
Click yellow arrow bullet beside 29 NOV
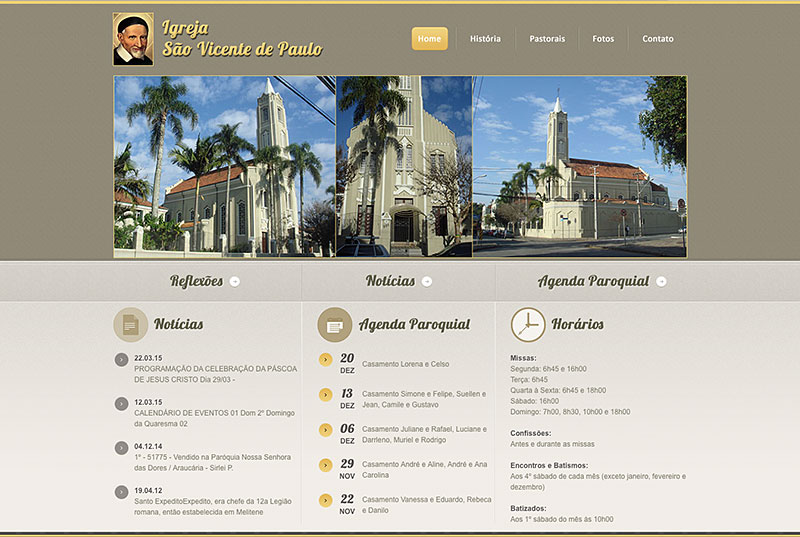coord(325,465)
